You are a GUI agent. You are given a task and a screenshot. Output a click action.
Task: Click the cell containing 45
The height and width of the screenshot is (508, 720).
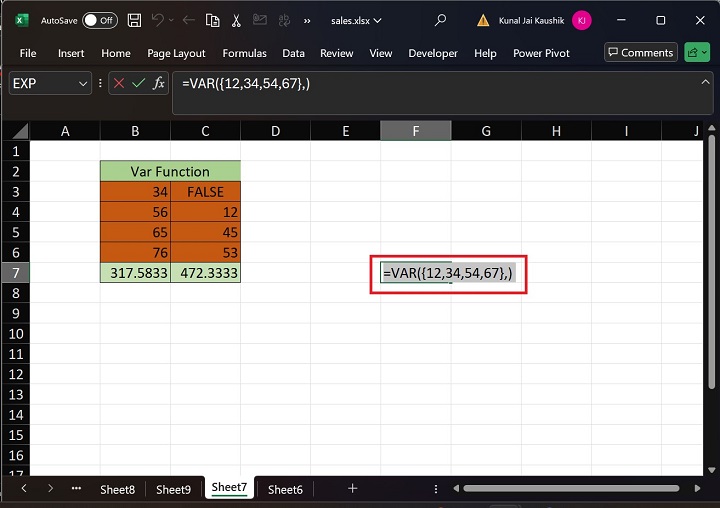(205, 232)
